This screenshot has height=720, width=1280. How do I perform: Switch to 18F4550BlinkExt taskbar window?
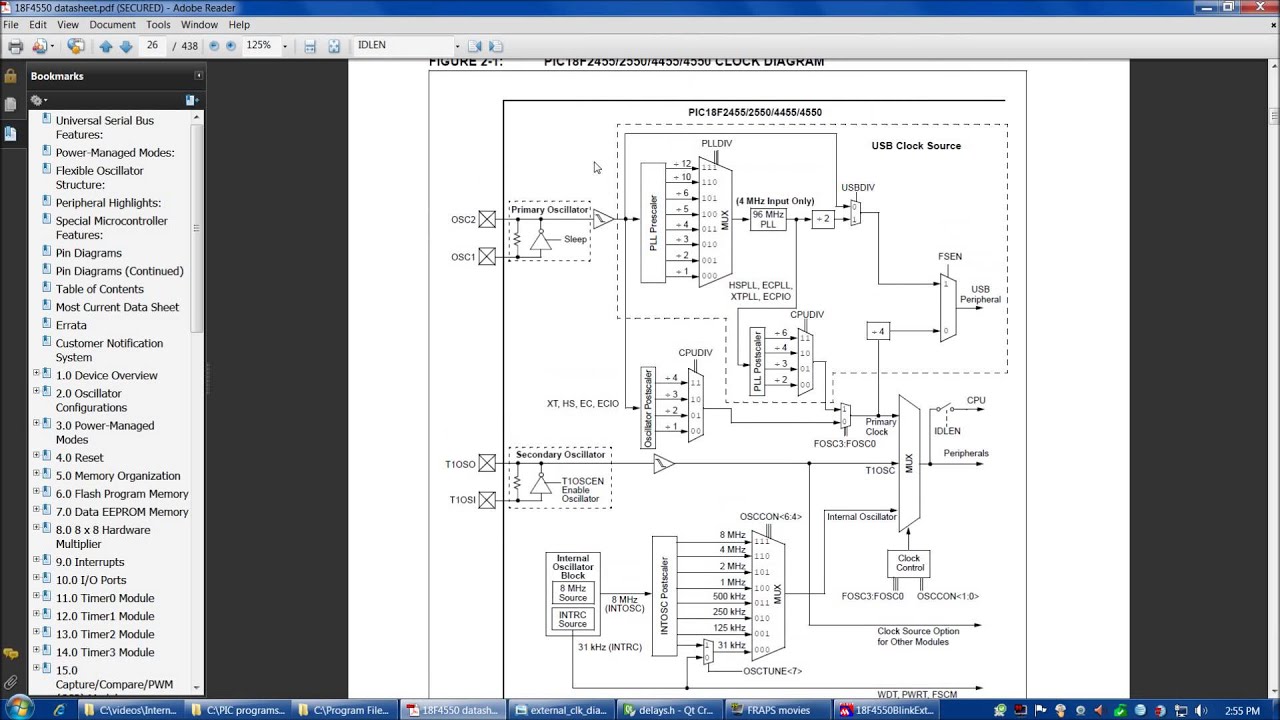pyautogui.click(x=885, y=710)
